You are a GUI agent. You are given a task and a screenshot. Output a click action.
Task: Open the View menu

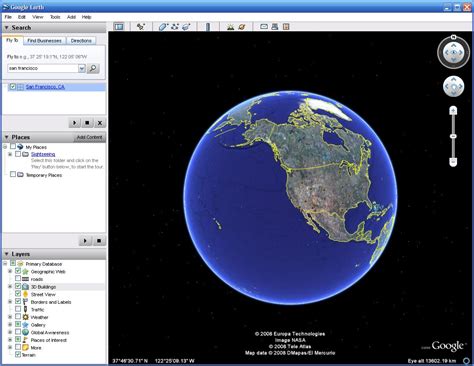click(x=38, y=17)
